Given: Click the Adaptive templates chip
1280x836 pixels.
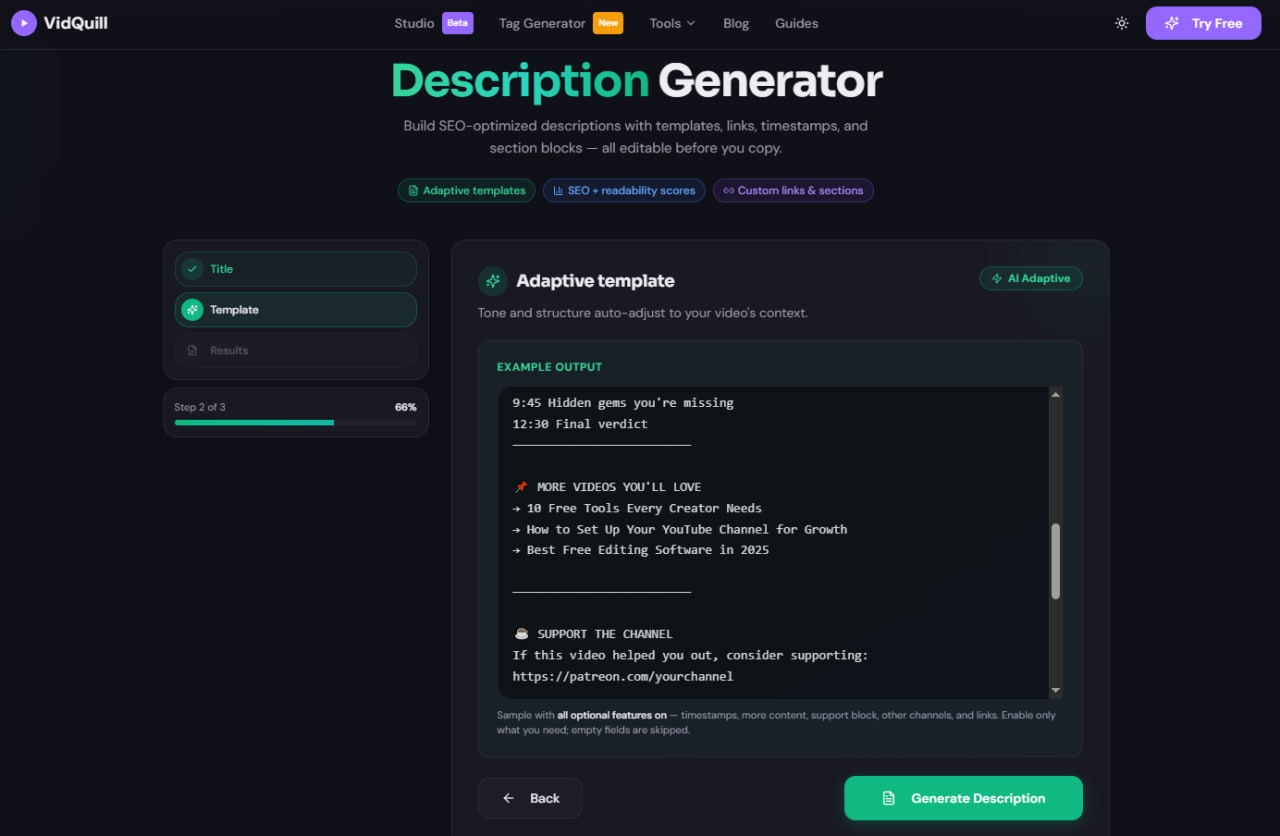Looking at the screenshot, I should pos(466,190).
